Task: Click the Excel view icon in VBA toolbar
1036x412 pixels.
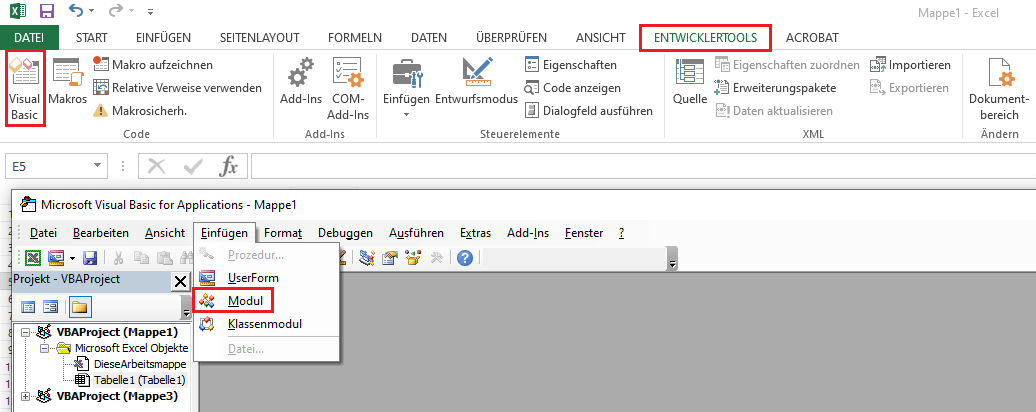Action: pos(33,259)
